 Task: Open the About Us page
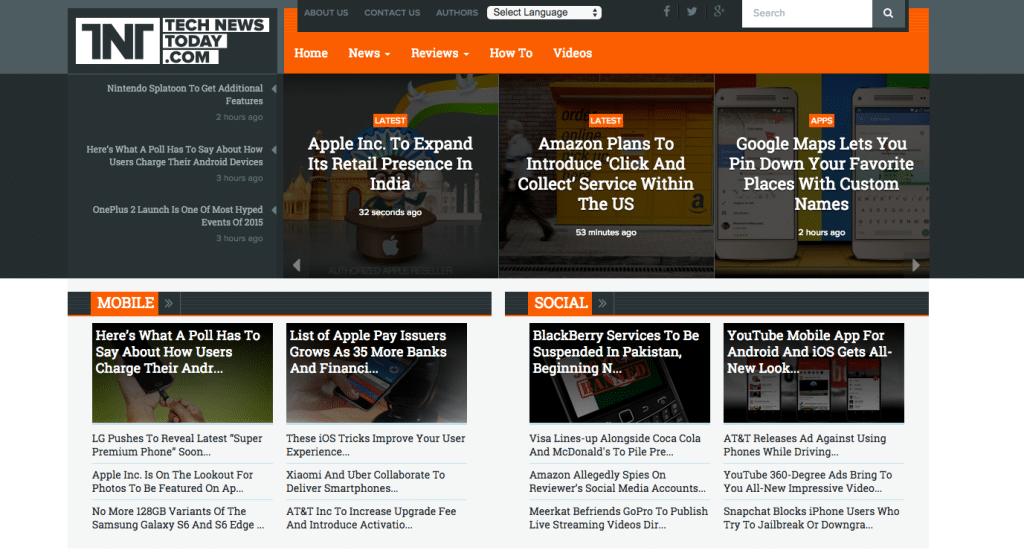326,12
